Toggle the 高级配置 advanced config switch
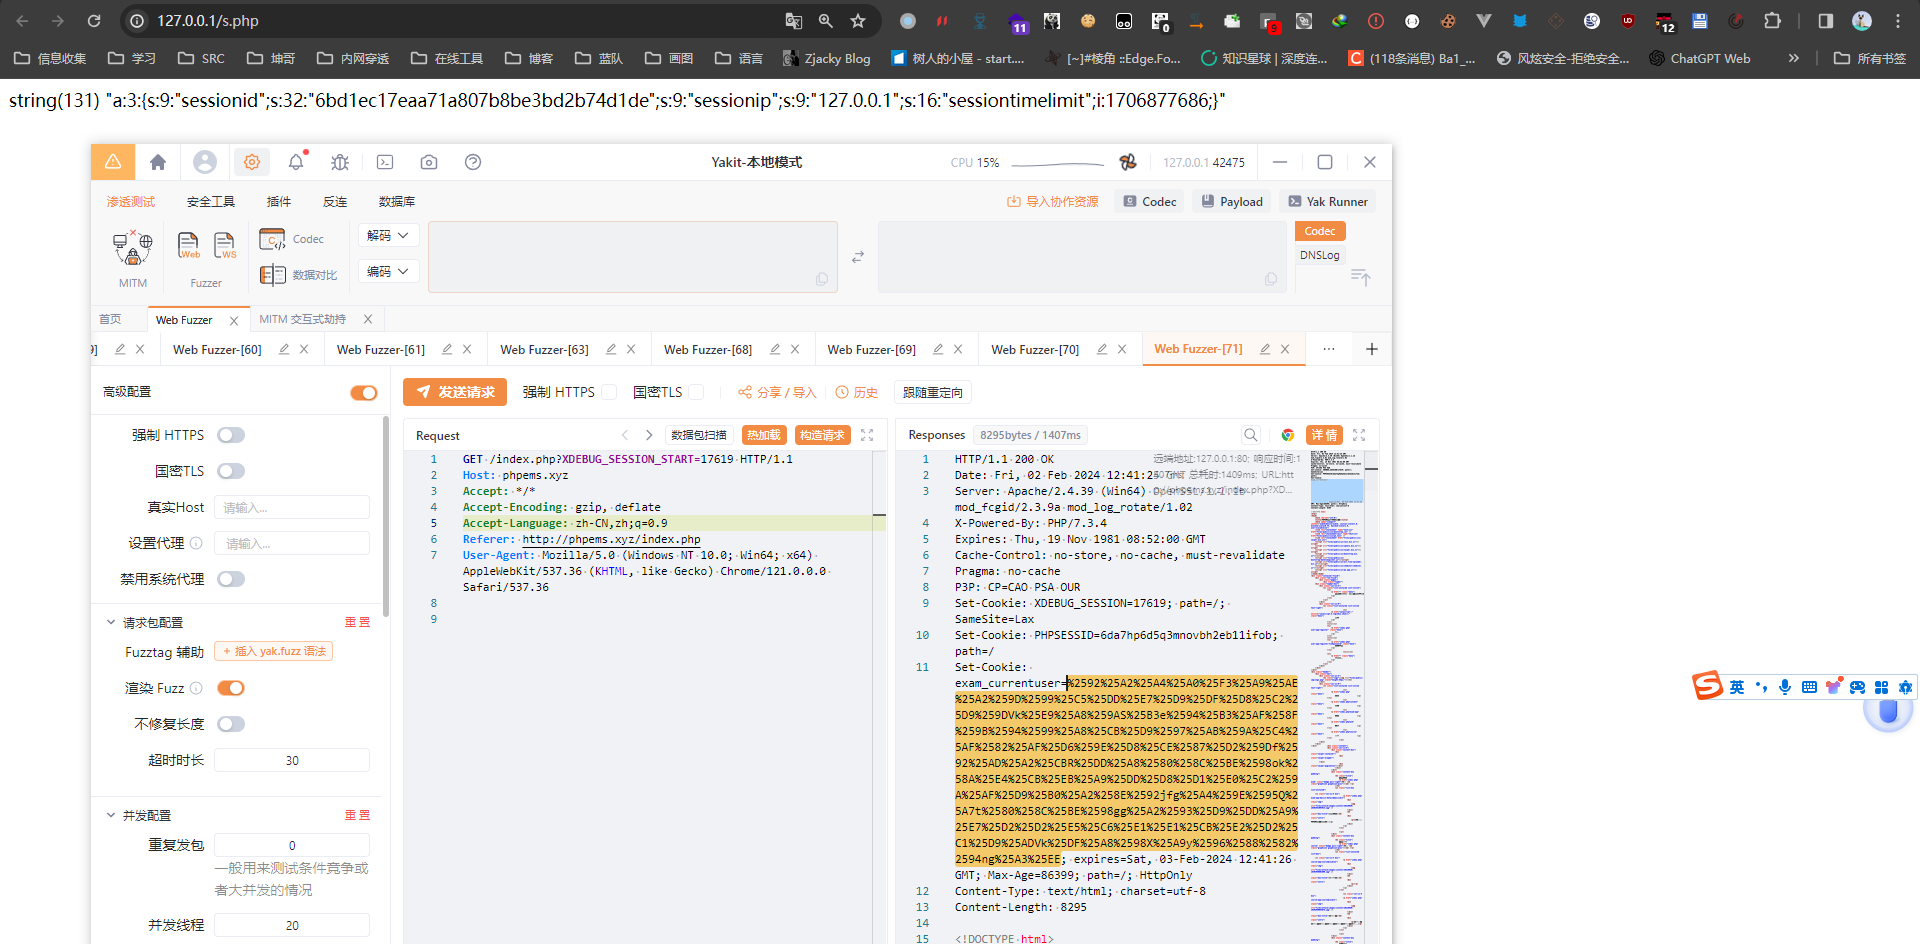 pyautogui.click(x=364, y=393)
